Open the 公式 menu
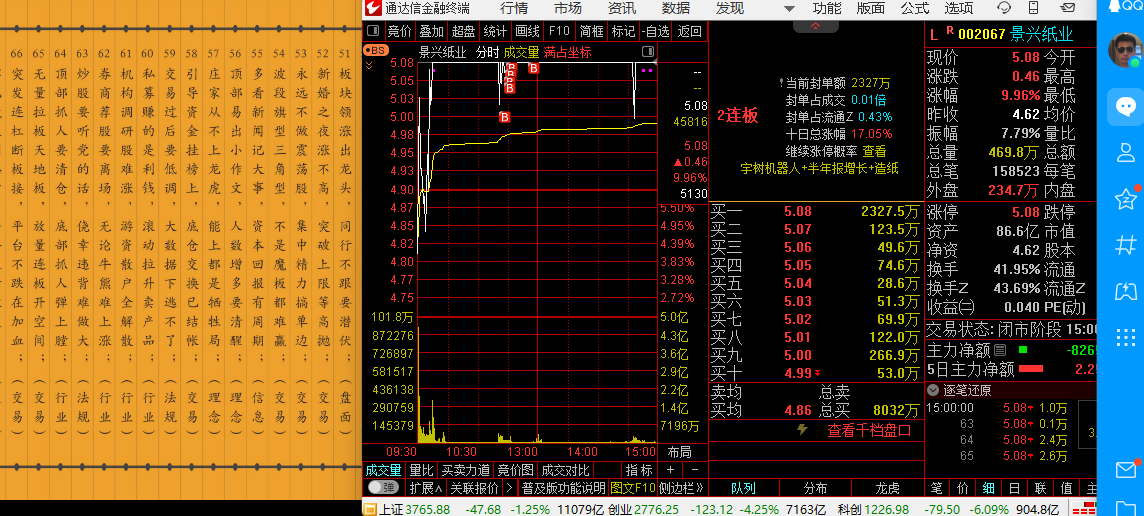This screenshot has width=1144, height=516. (915, 9)
